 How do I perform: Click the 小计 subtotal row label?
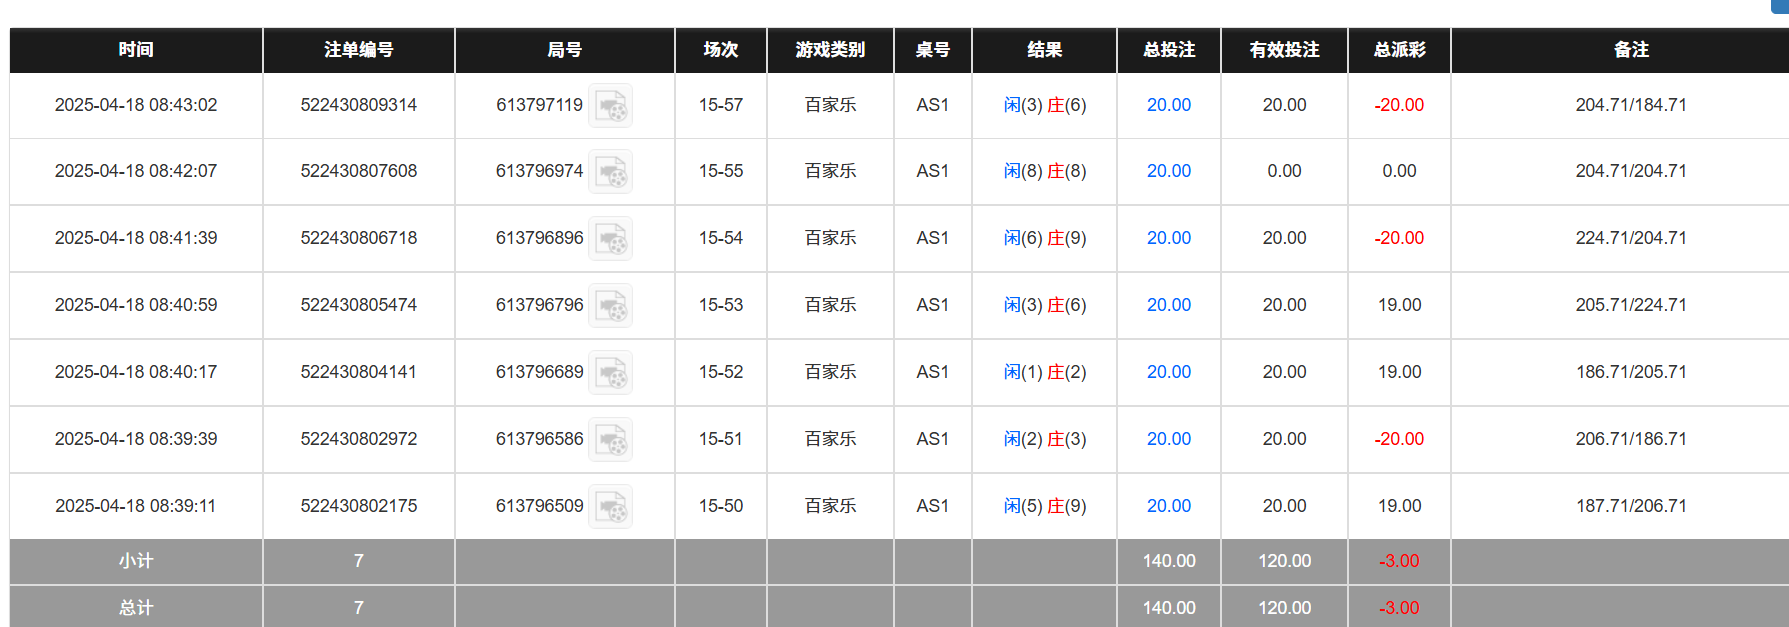click(136, 561)
